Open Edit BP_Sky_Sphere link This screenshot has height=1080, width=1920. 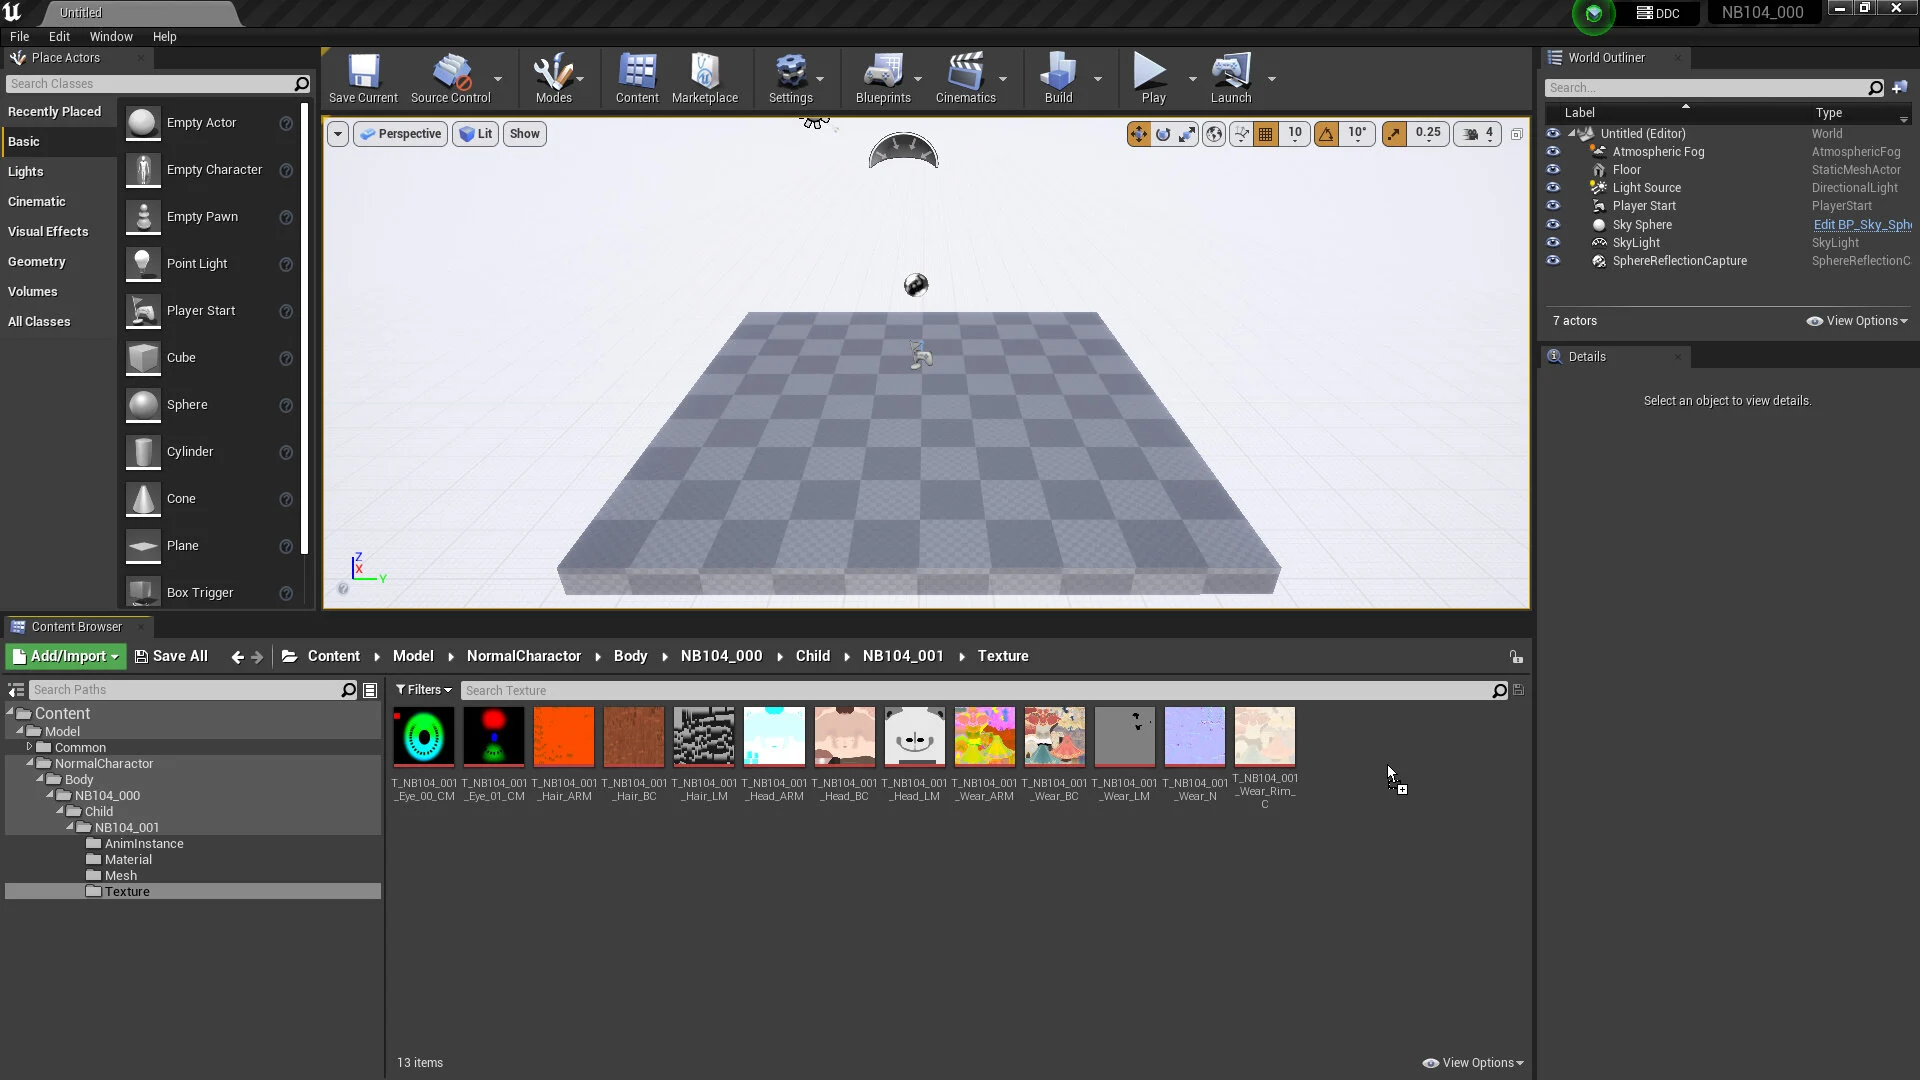[x=1862, y=225]
